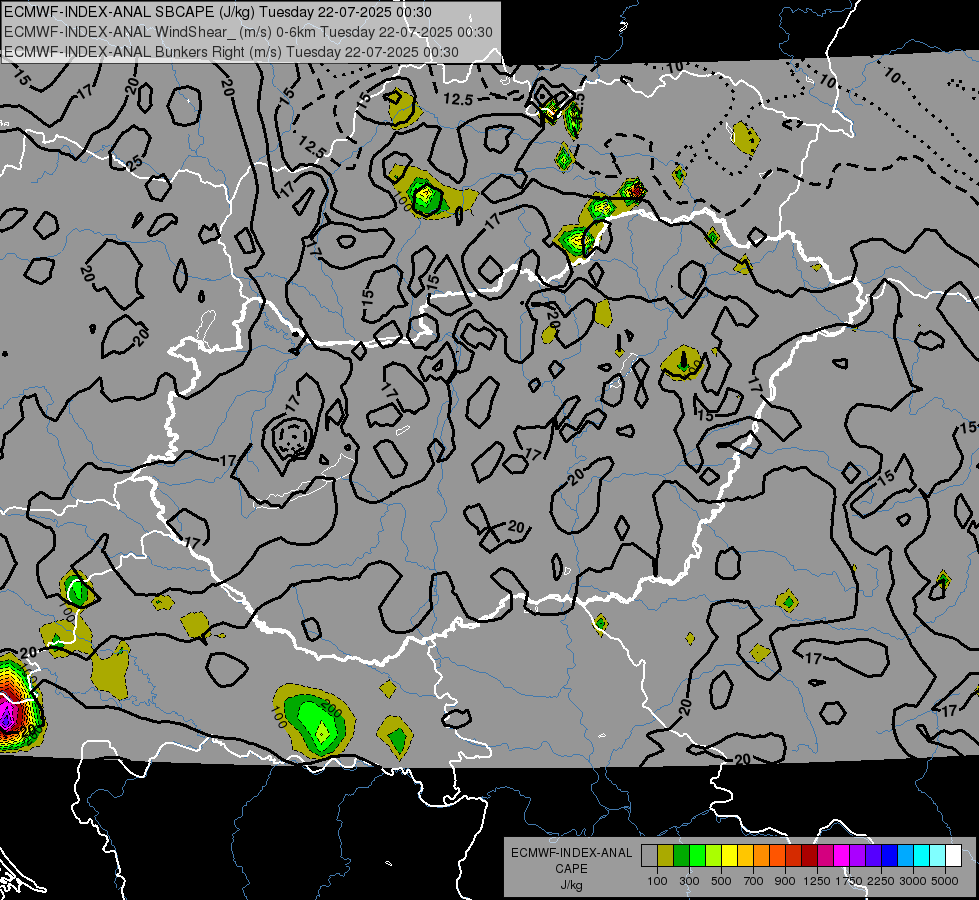Select the magenta swatch left of 1750
979x900 pixels.
point(842,856)
